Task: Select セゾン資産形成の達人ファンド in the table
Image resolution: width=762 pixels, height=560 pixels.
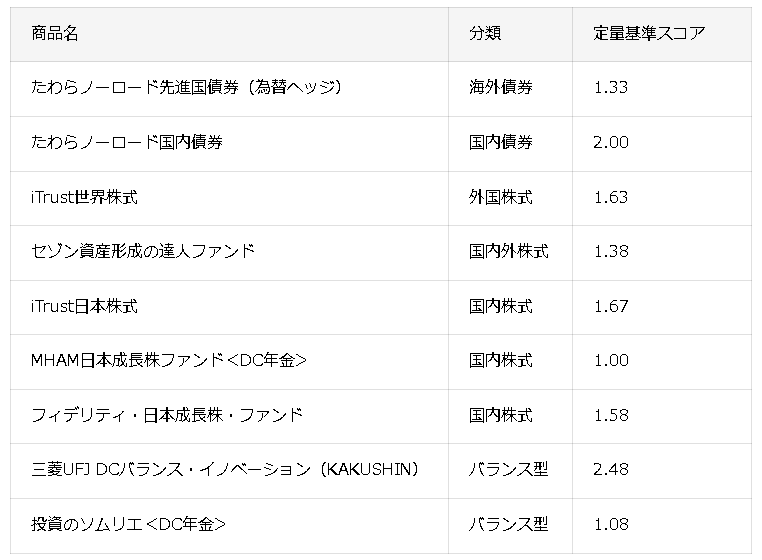Action: 143,251
